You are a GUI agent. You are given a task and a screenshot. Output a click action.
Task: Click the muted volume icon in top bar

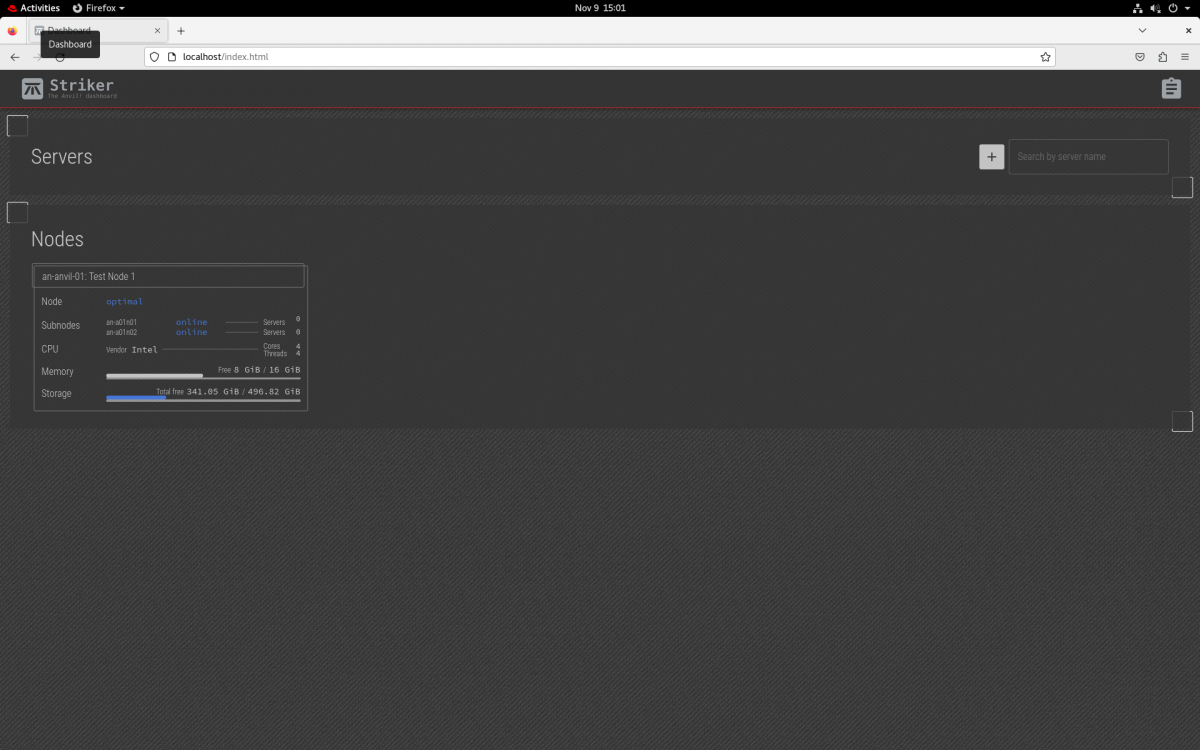[1155, 8]
